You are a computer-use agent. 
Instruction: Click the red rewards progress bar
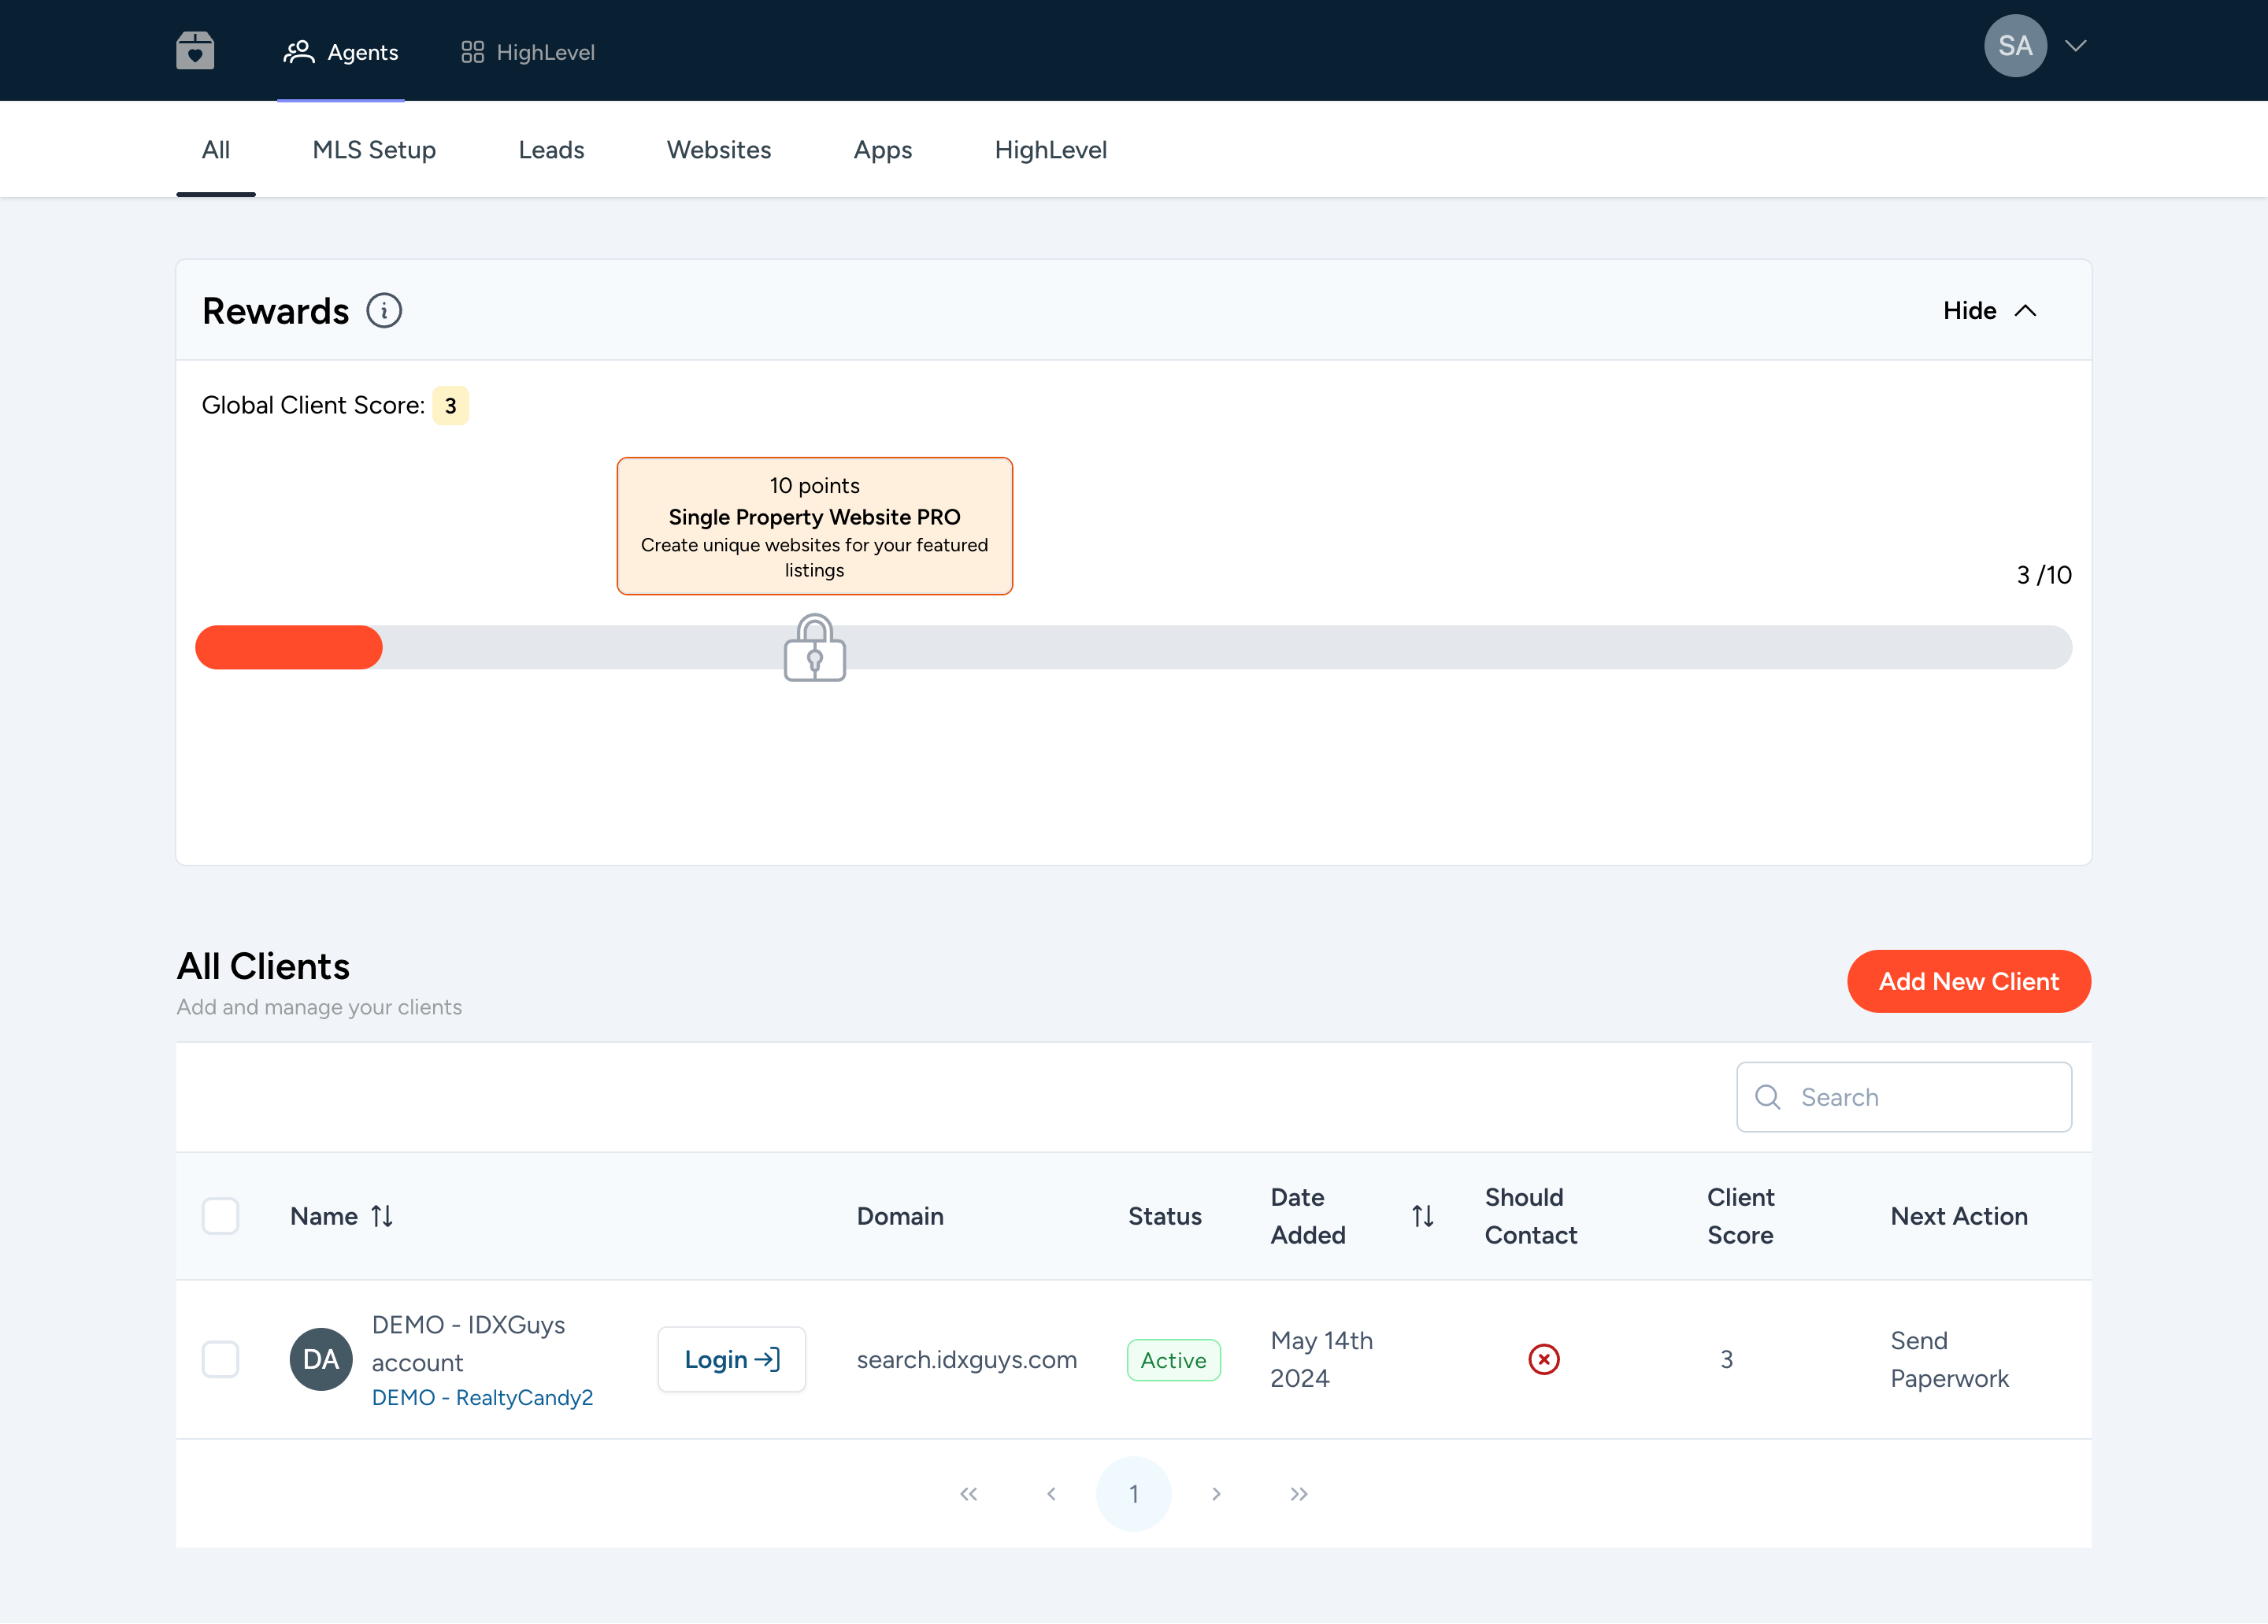[289, 648]
